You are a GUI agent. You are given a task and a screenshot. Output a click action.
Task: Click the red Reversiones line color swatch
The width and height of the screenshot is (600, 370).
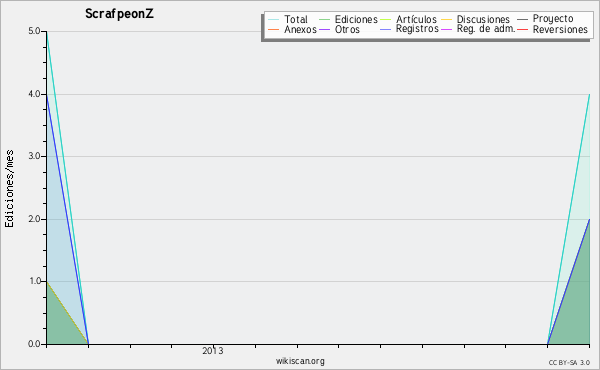click(523, 30)
